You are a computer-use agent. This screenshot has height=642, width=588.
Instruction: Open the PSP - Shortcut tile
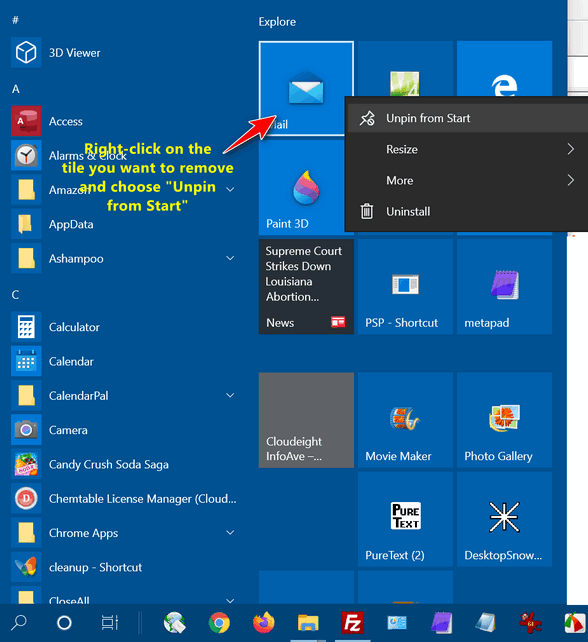point(405,287)
